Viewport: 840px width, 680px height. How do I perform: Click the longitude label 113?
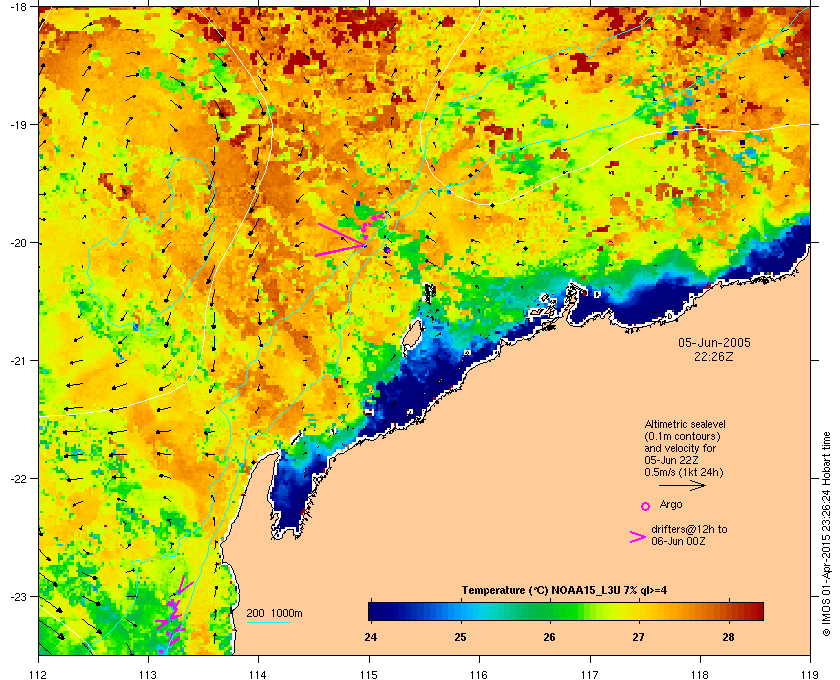pos(148,674)
